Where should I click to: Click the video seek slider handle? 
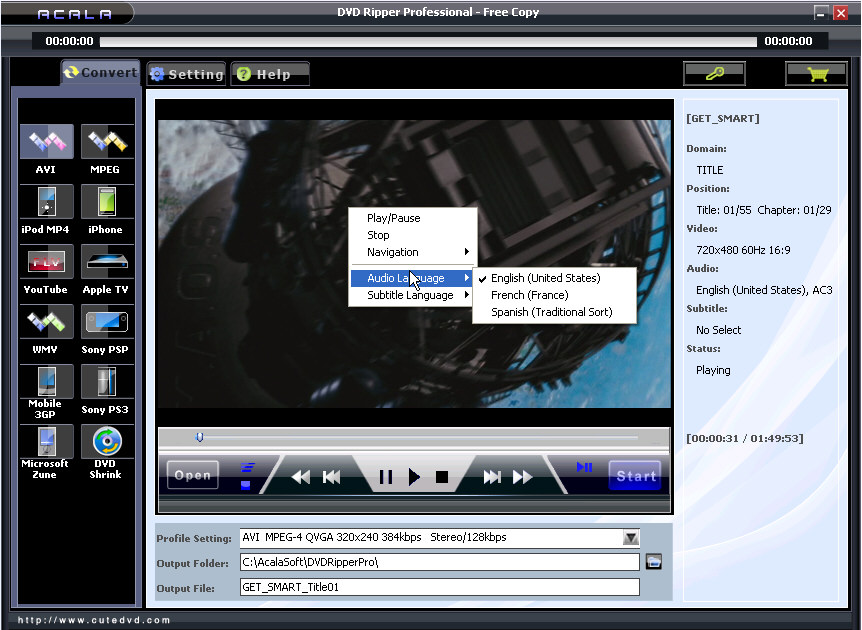[x=200, y=437]
